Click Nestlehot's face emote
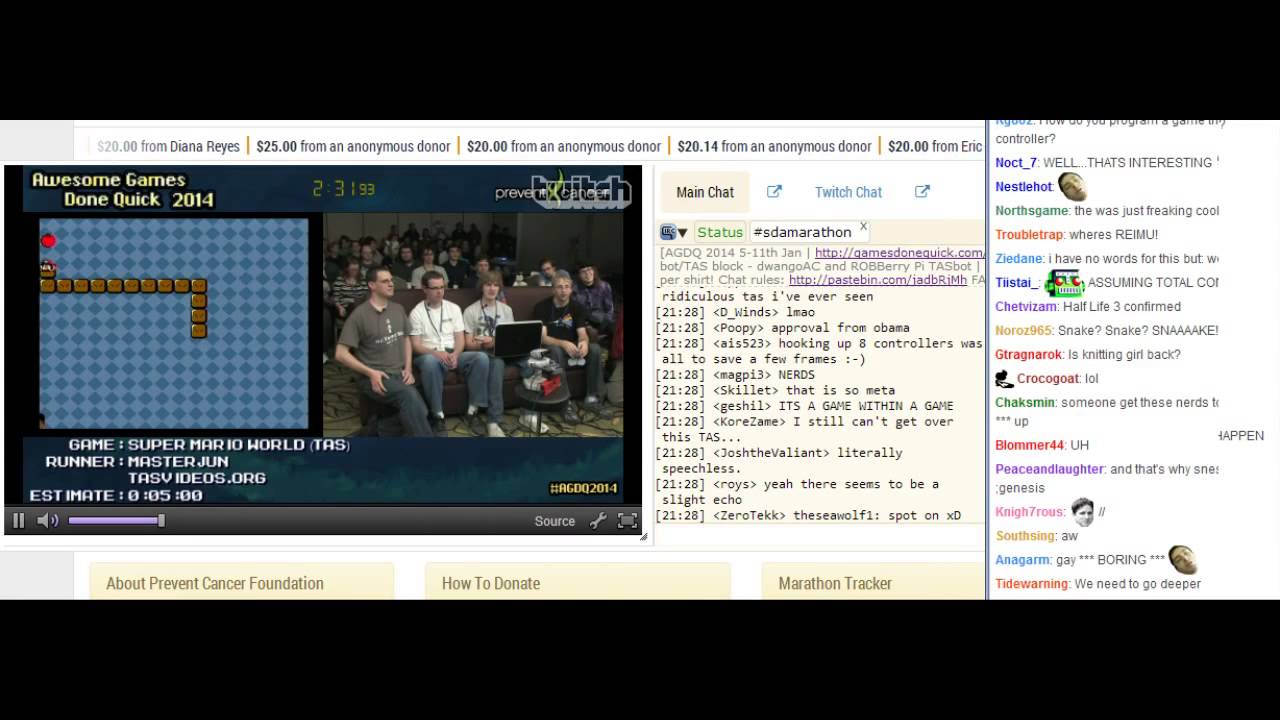The image size is (1280, 720). click(1073, 186)
